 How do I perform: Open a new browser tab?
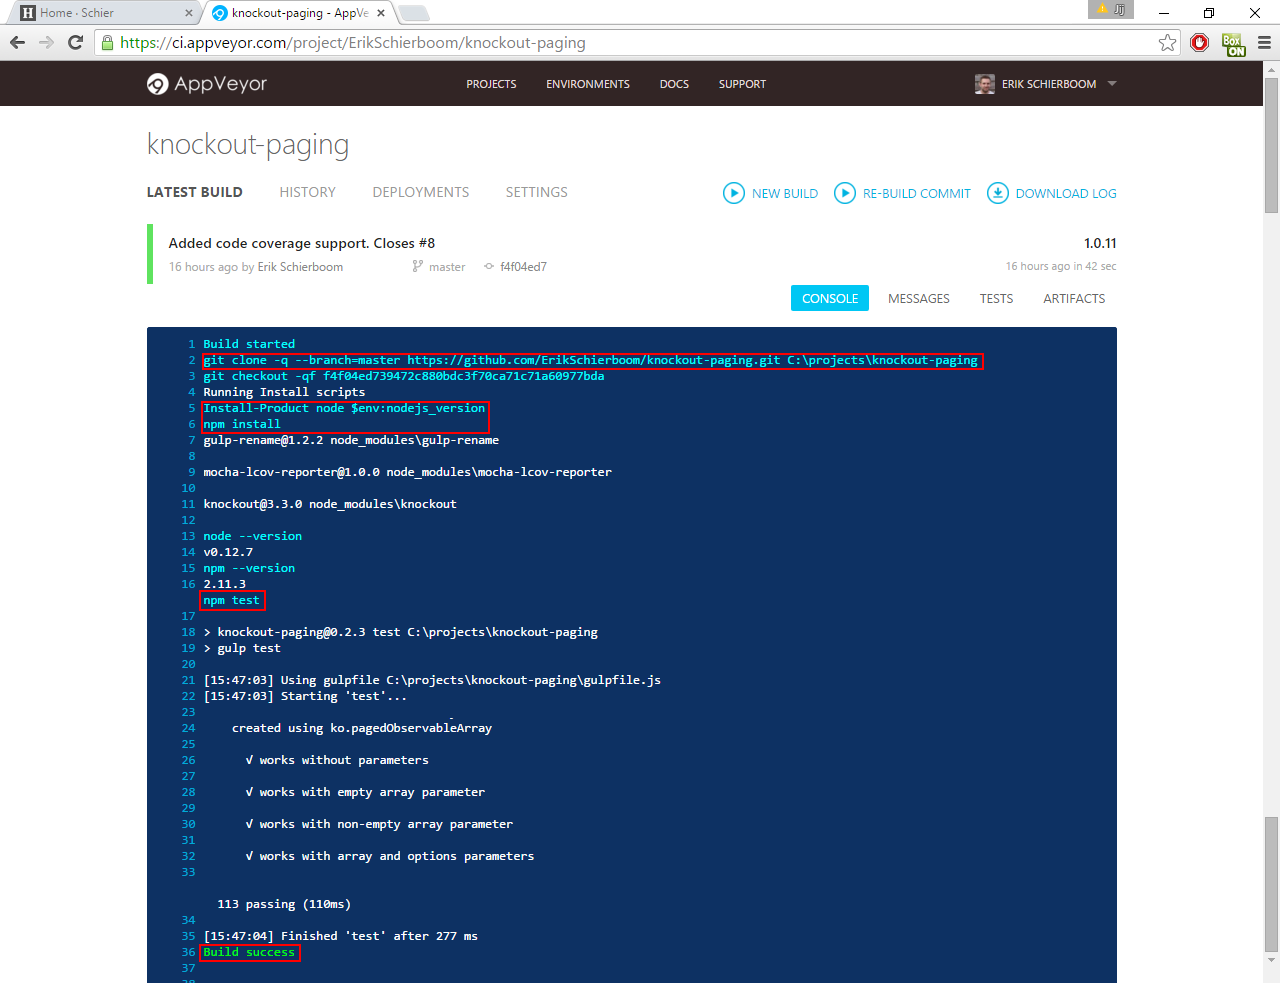[x=413, y=13]
